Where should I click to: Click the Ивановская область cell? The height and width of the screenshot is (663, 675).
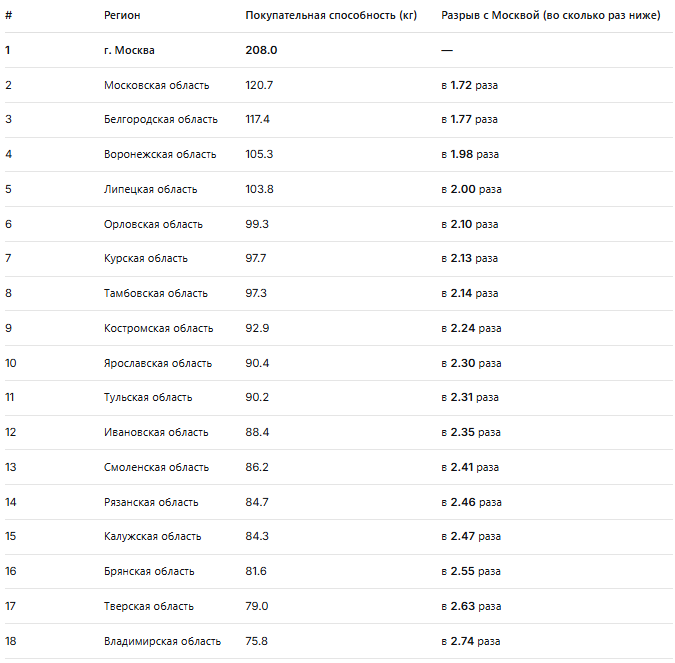pyautogui.click(x=156, y=432)
